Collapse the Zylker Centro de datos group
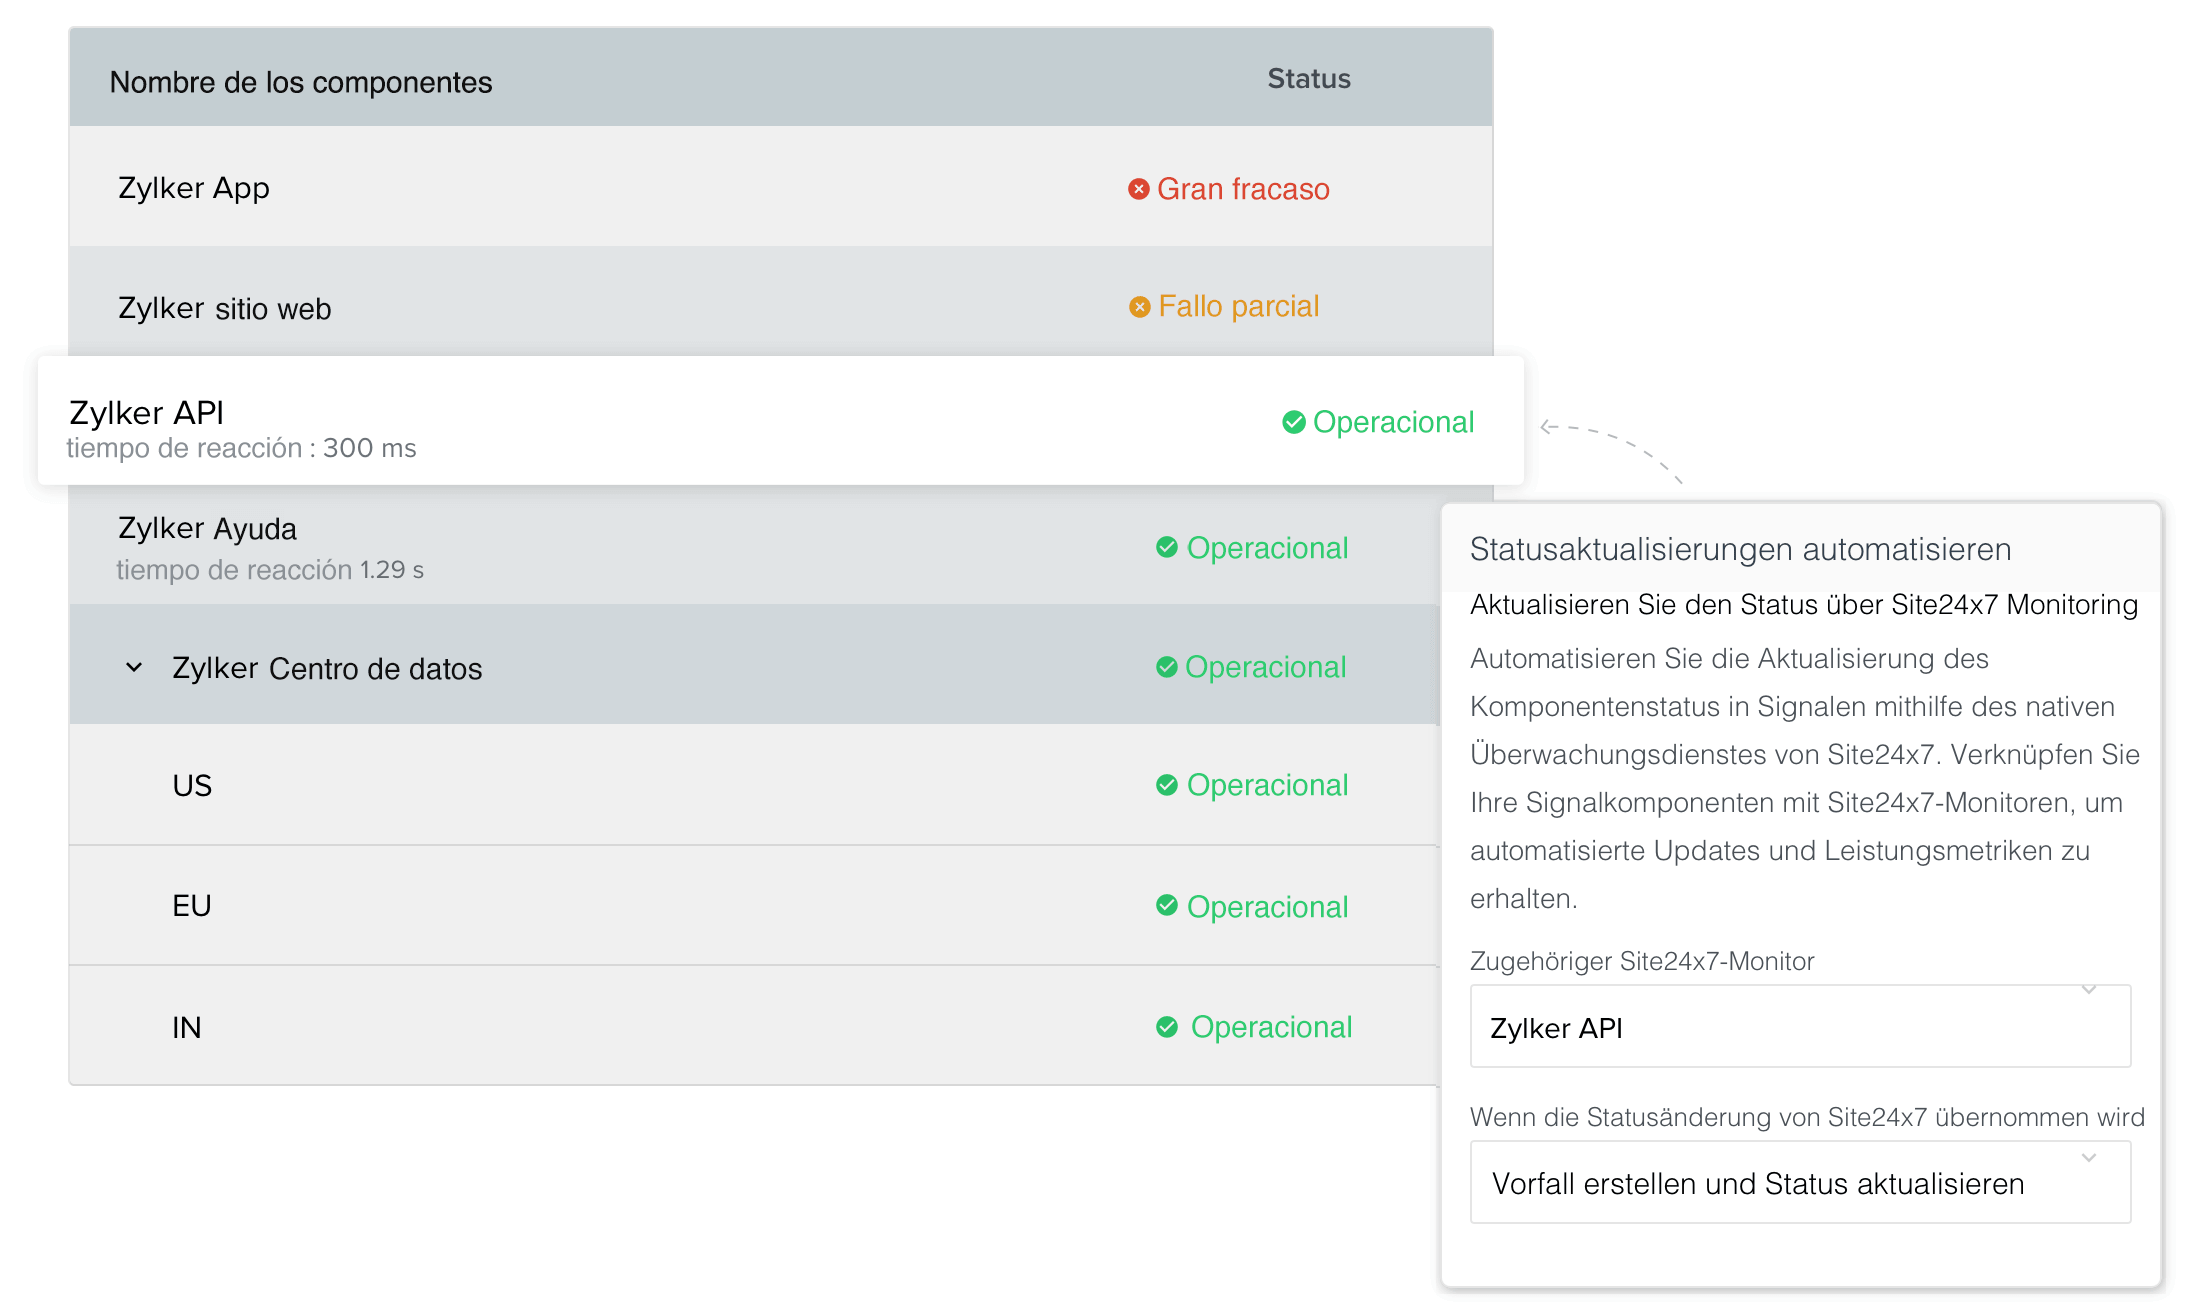The image size is (2200, 1314). coord(133,667)
